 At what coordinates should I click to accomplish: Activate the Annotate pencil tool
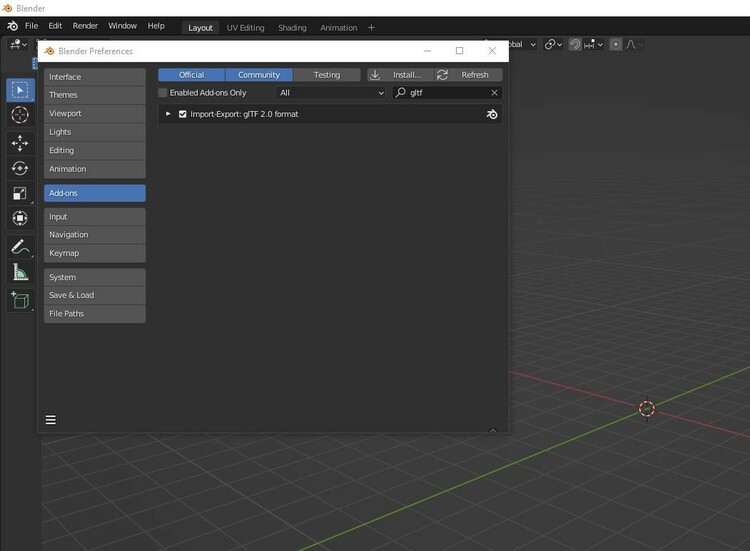(20, 246)
